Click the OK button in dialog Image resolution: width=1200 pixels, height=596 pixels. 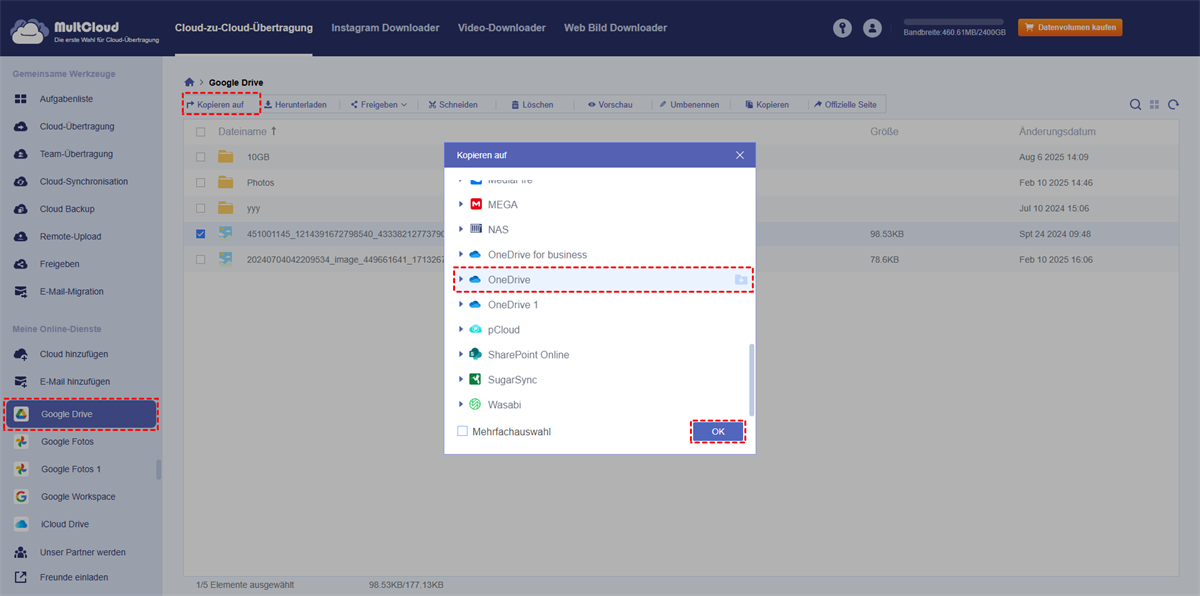(x=718, y=431)
